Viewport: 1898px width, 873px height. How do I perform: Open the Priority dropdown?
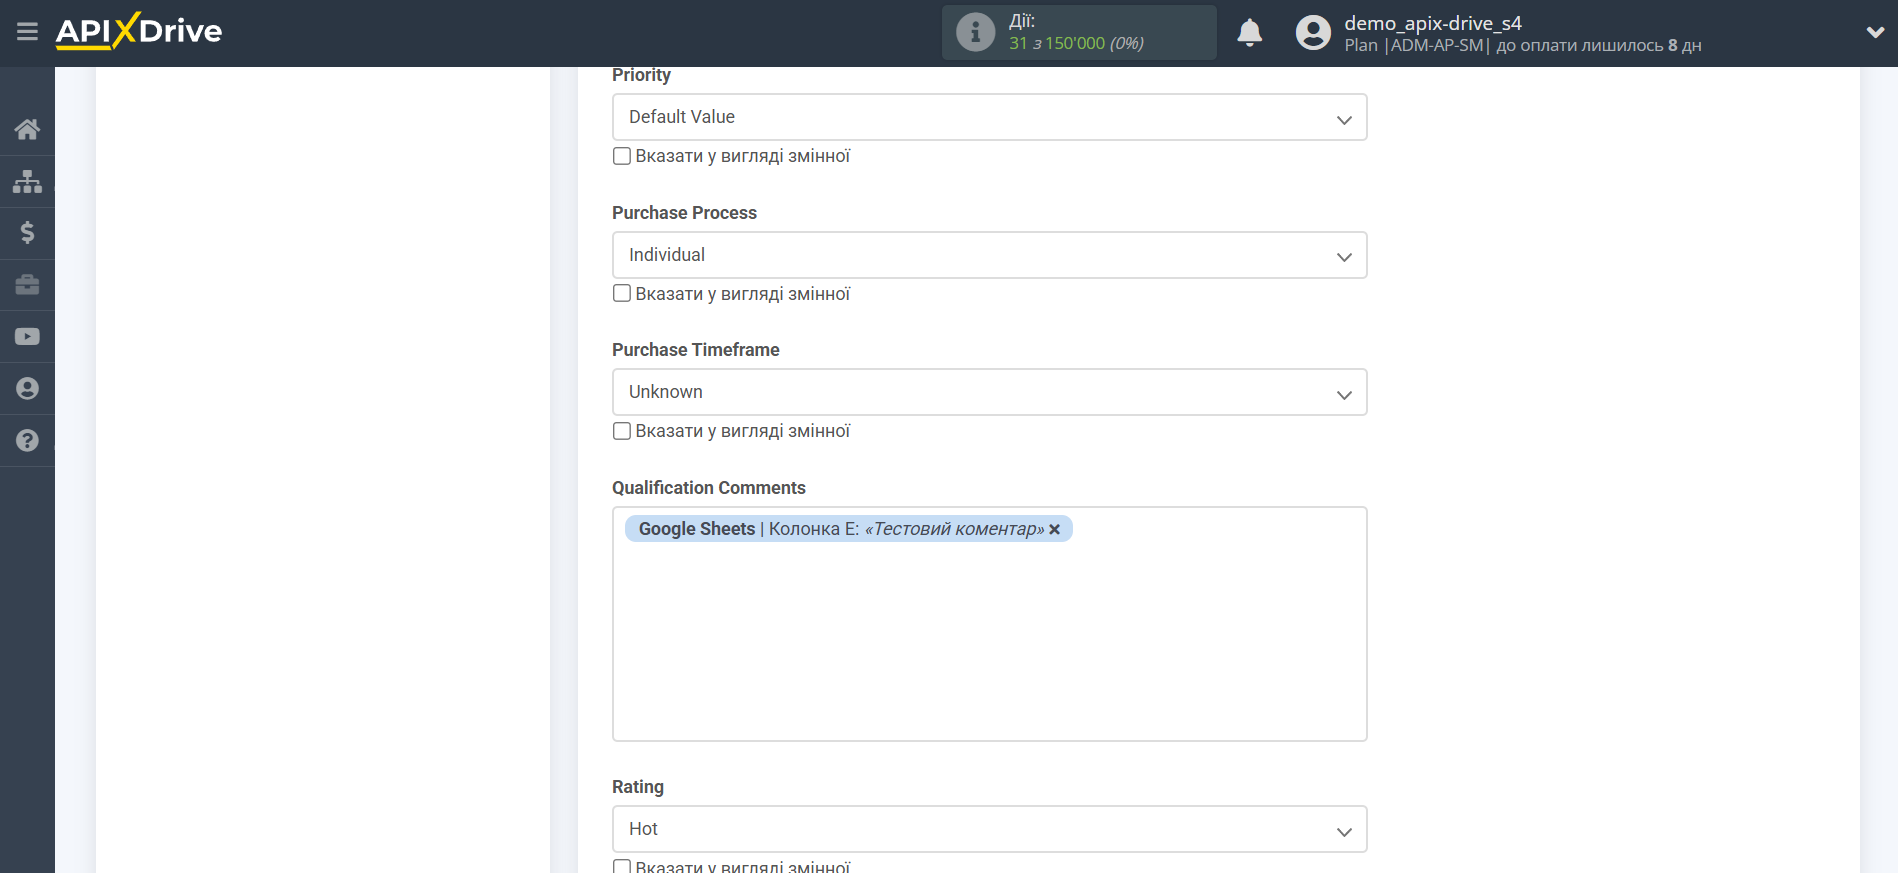tap(989, 117)
